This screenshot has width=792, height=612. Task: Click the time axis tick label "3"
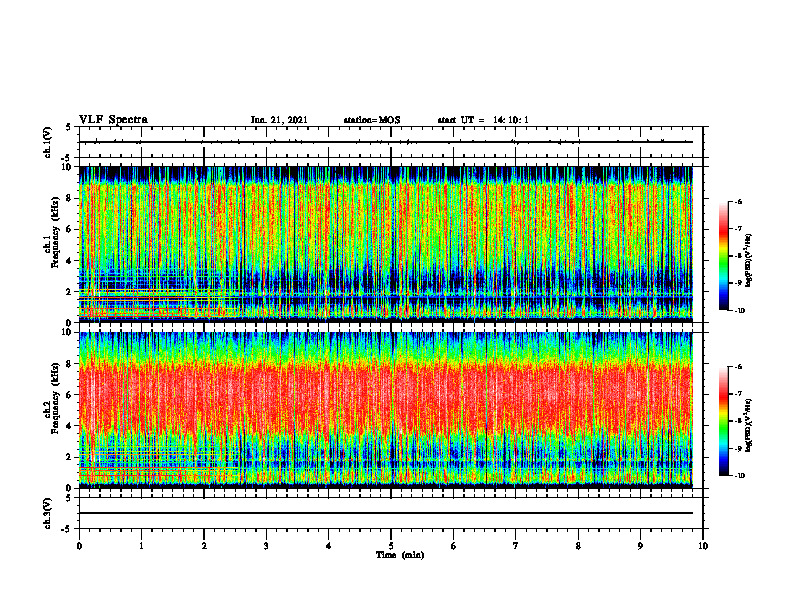pos(266,546)
